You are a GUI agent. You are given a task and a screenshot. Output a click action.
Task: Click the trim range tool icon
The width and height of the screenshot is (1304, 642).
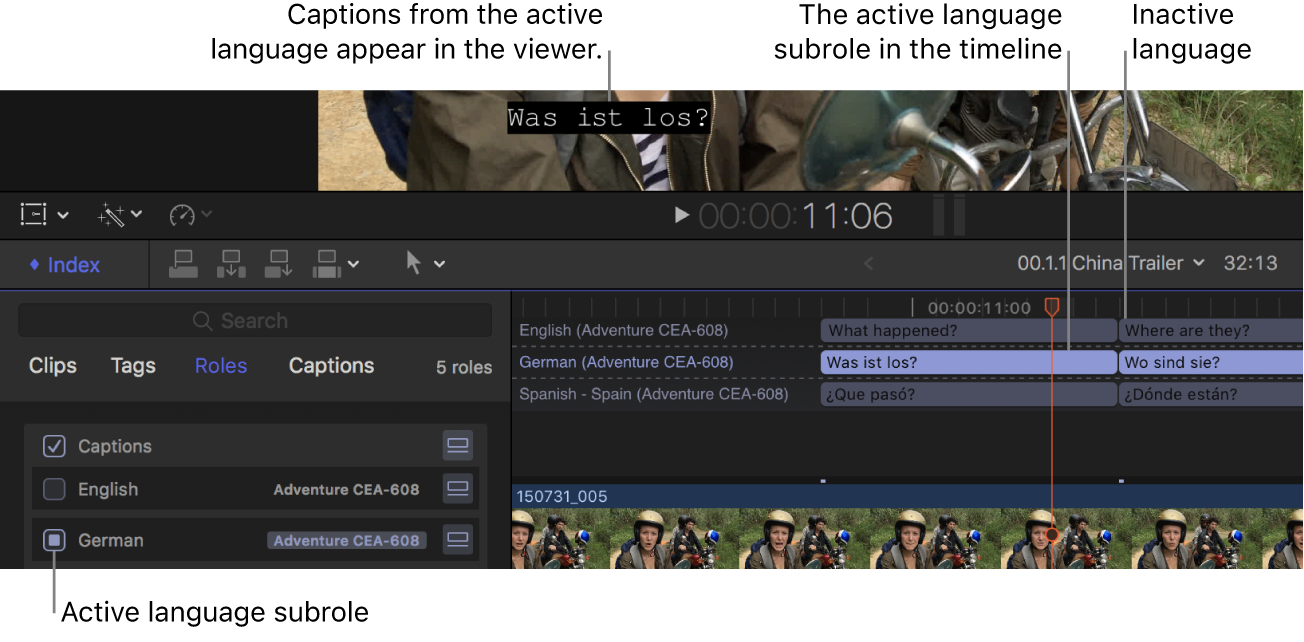[33, 213]
